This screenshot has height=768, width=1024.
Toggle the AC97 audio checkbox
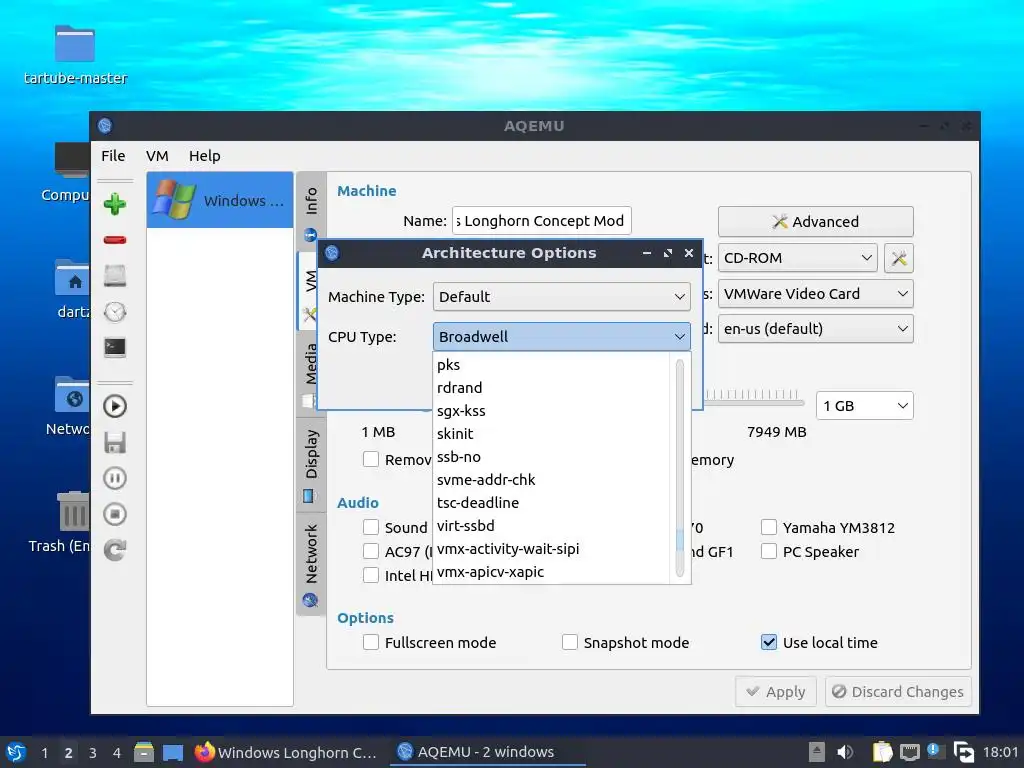pyautogui.click(x=371, y=551)
